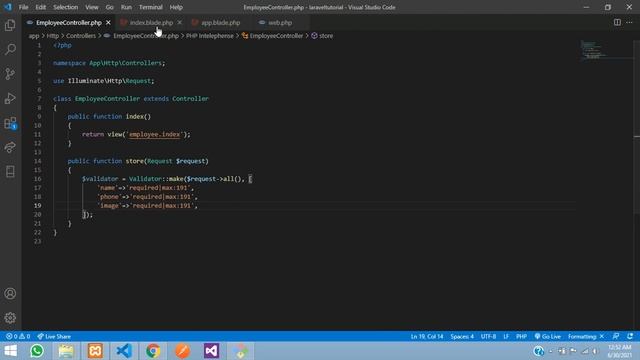Start Live Share from status bar
The height and width of the screenshot is (360, 640).
[x=54, y=336]
